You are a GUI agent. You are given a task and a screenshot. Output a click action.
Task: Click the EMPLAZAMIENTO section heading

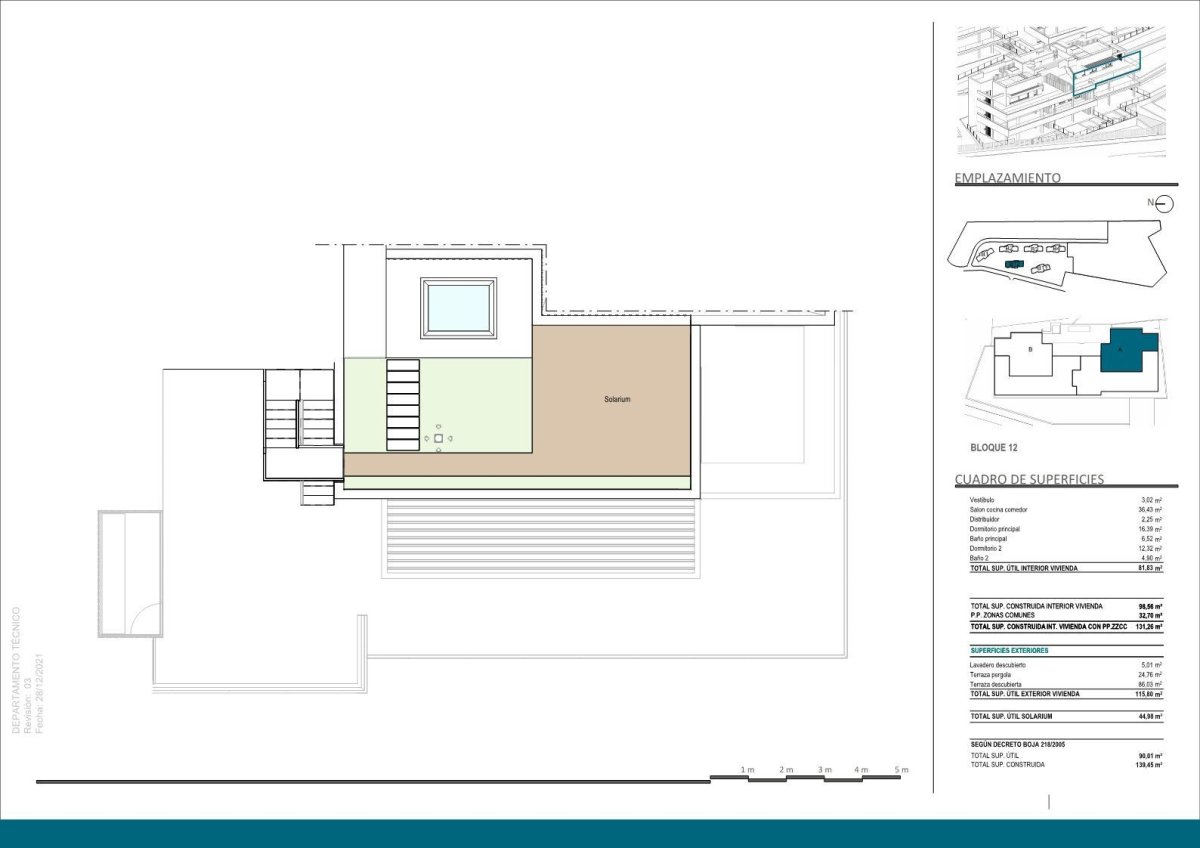coord(1007,178)
